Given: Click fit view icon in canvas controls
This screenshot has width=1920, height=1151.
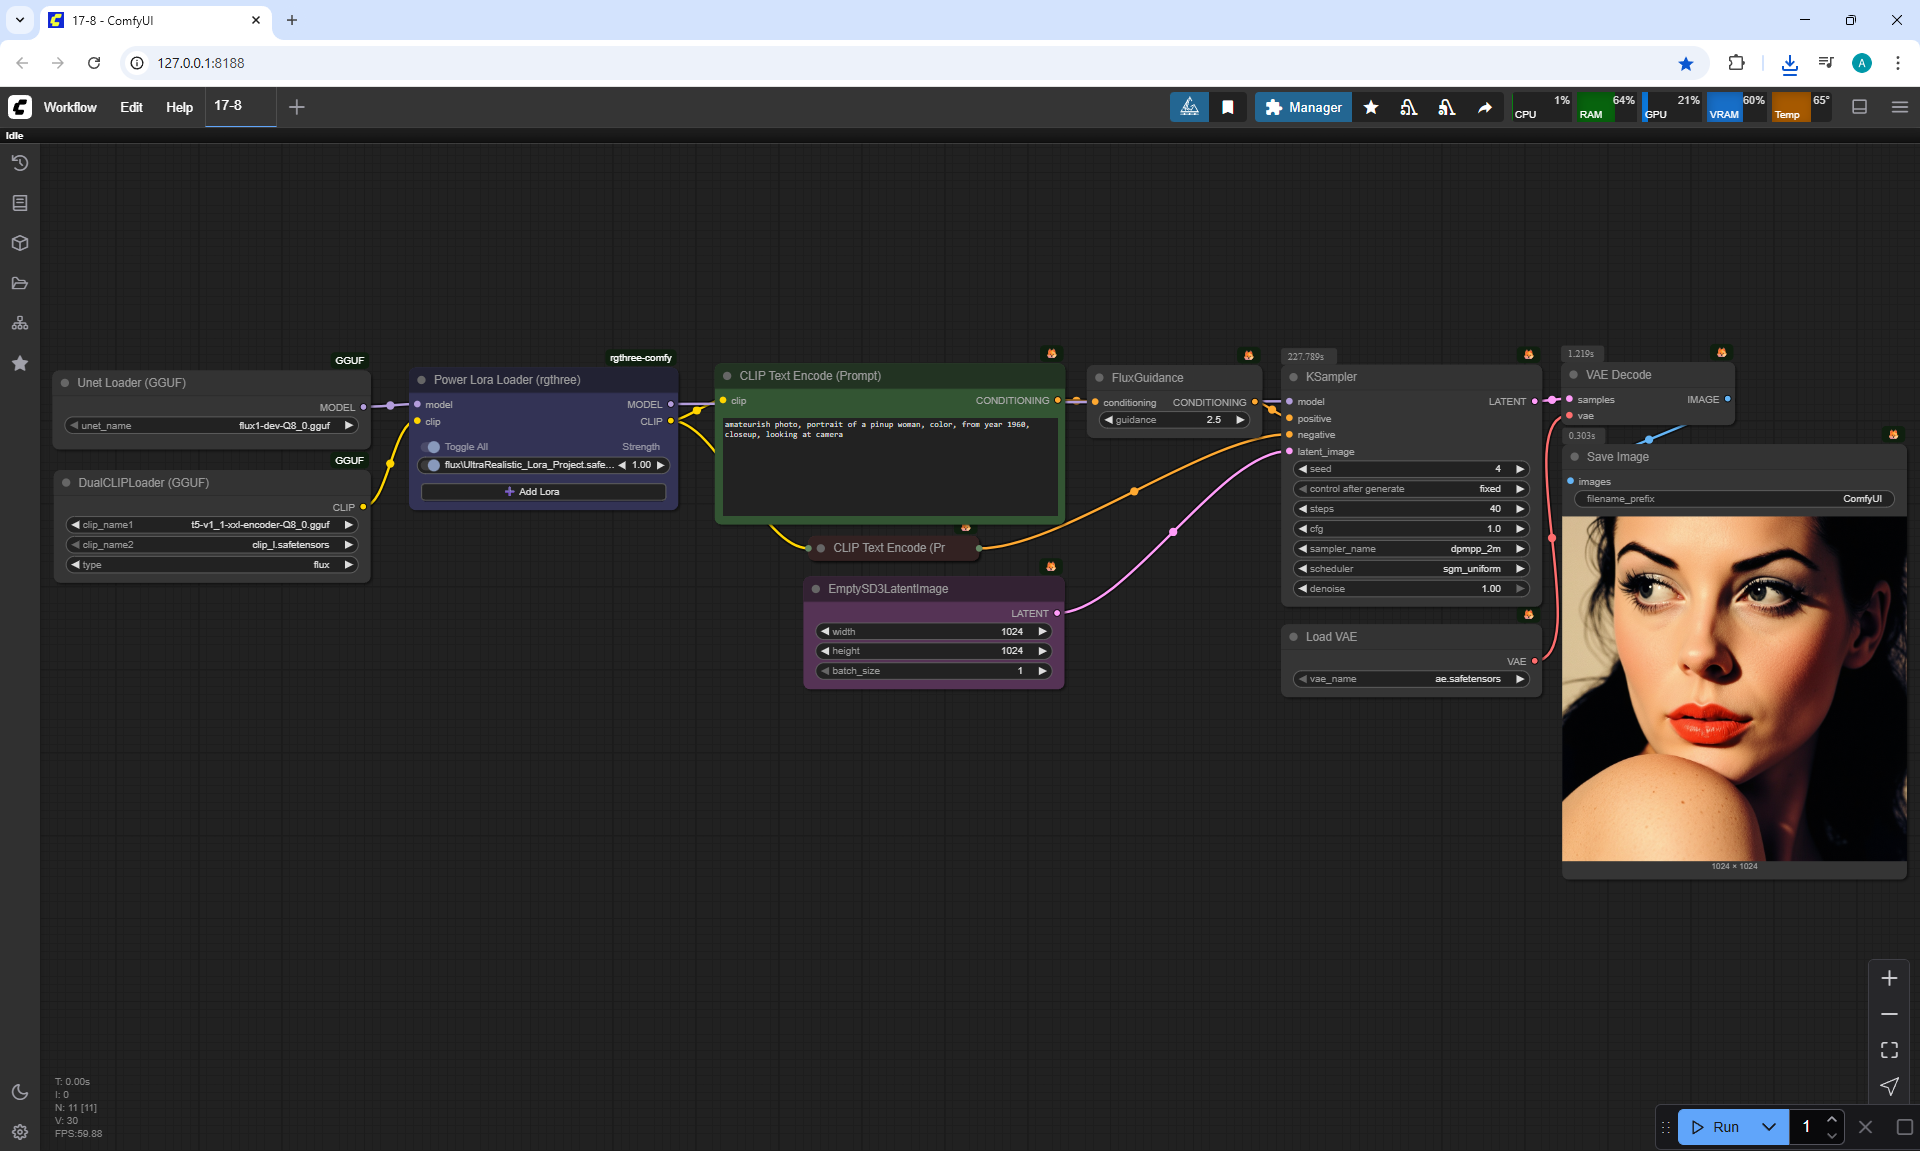Looking at the screenshot, I should click(1889, 1050).
